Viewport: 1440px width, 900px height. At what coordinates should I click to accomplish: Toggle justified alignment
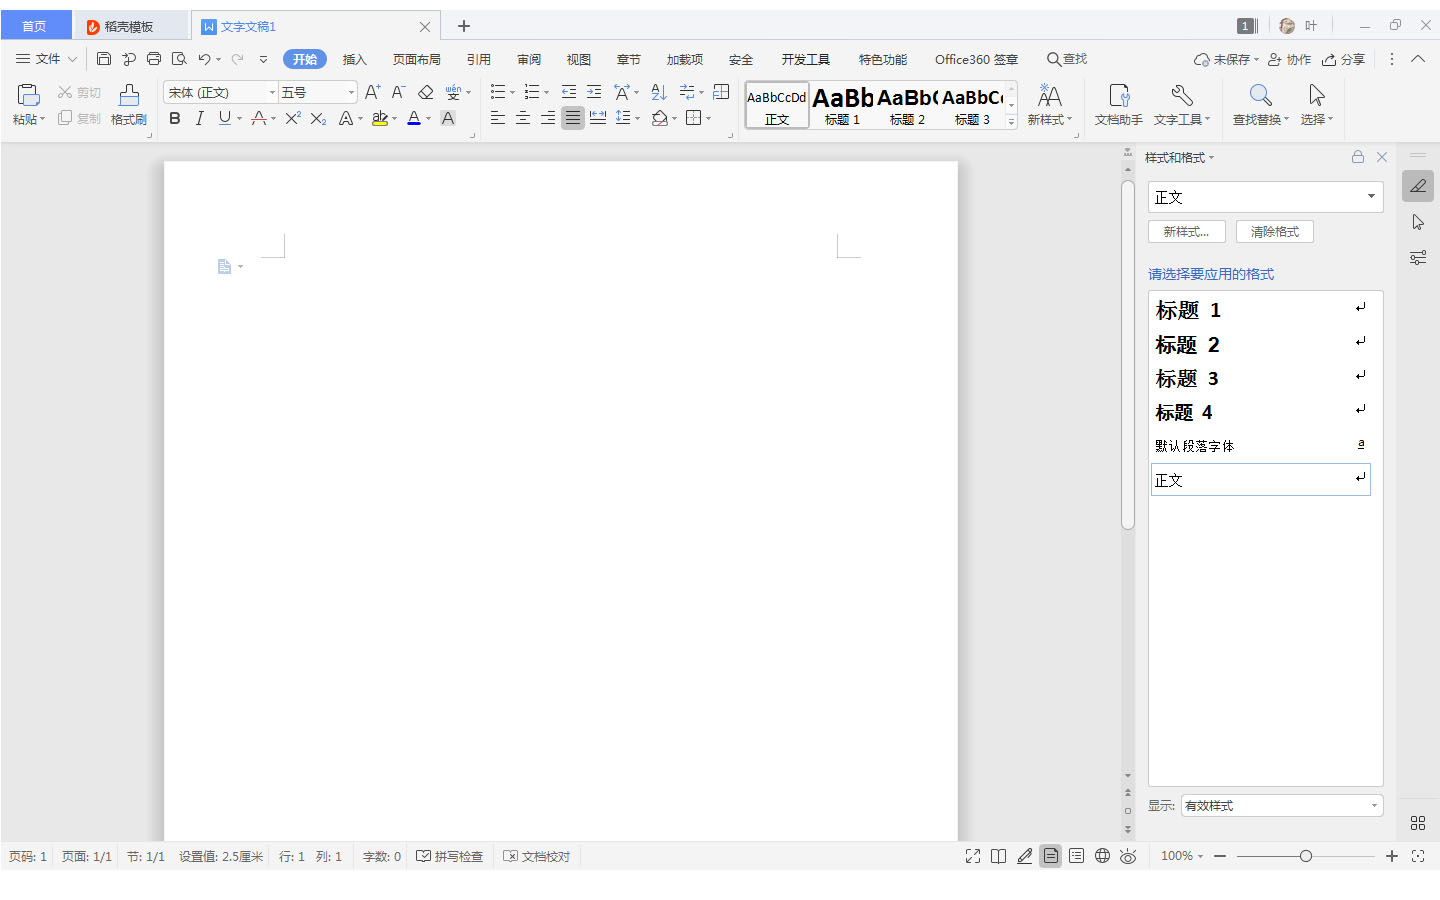[572, 118]
